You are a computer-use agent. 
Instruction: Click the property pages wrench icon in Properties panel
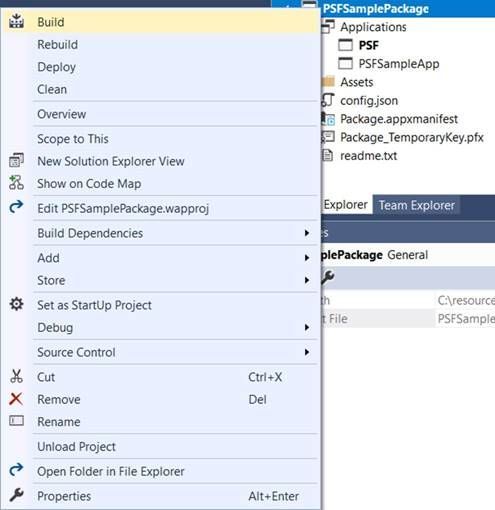coord(328,277)
